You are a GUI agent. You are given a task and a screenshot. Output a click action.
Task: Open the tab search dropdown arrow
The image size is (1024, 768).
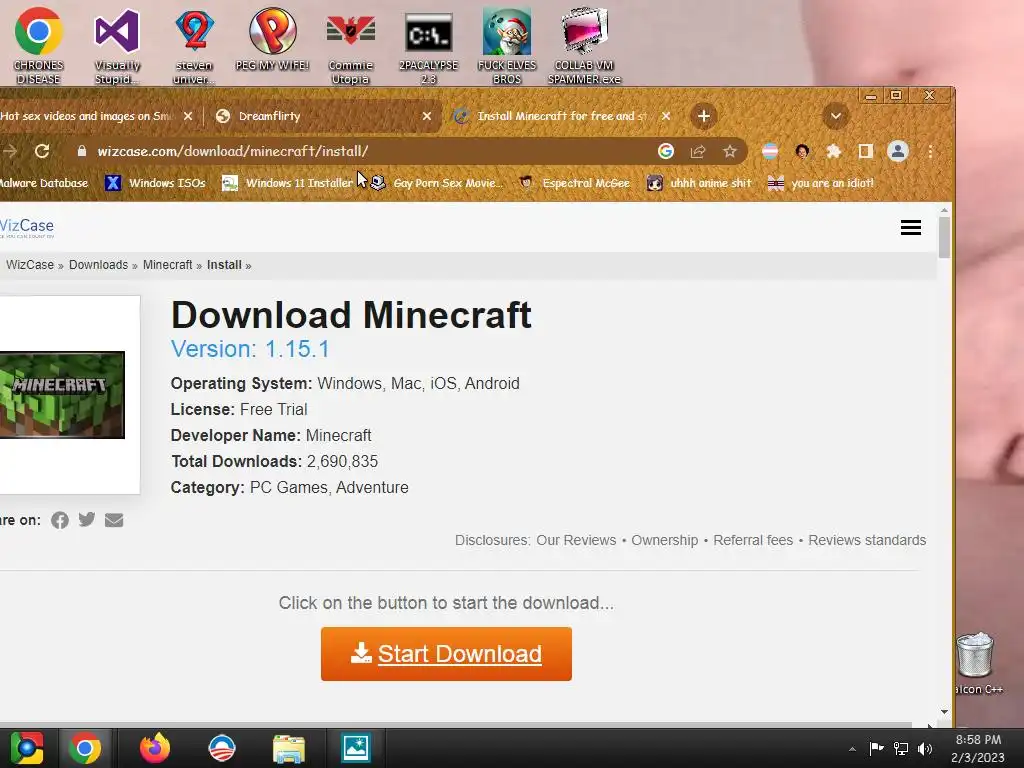point(835,116)
